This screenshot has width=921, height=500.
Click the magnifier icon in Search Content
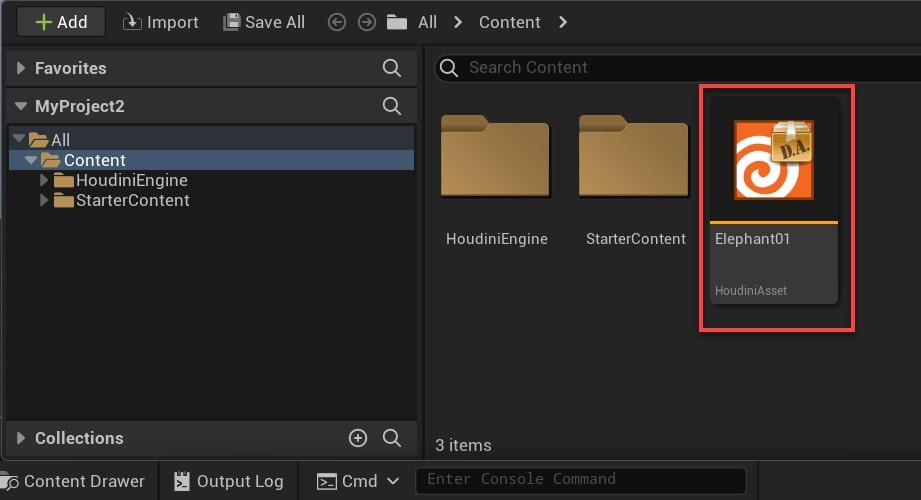pos(449,68)
